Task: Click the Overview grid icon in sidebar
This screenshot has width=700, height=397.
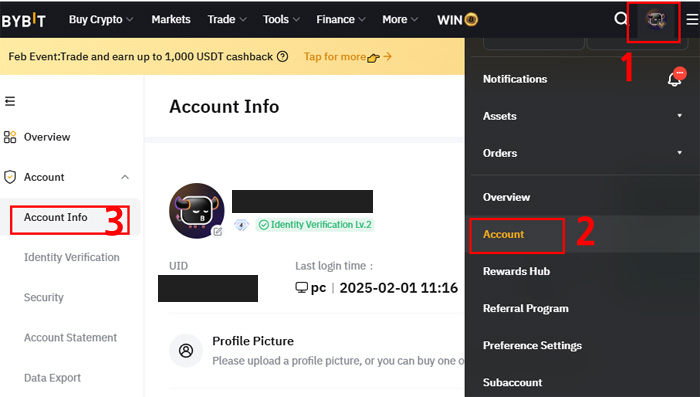Action: [10, 137]
